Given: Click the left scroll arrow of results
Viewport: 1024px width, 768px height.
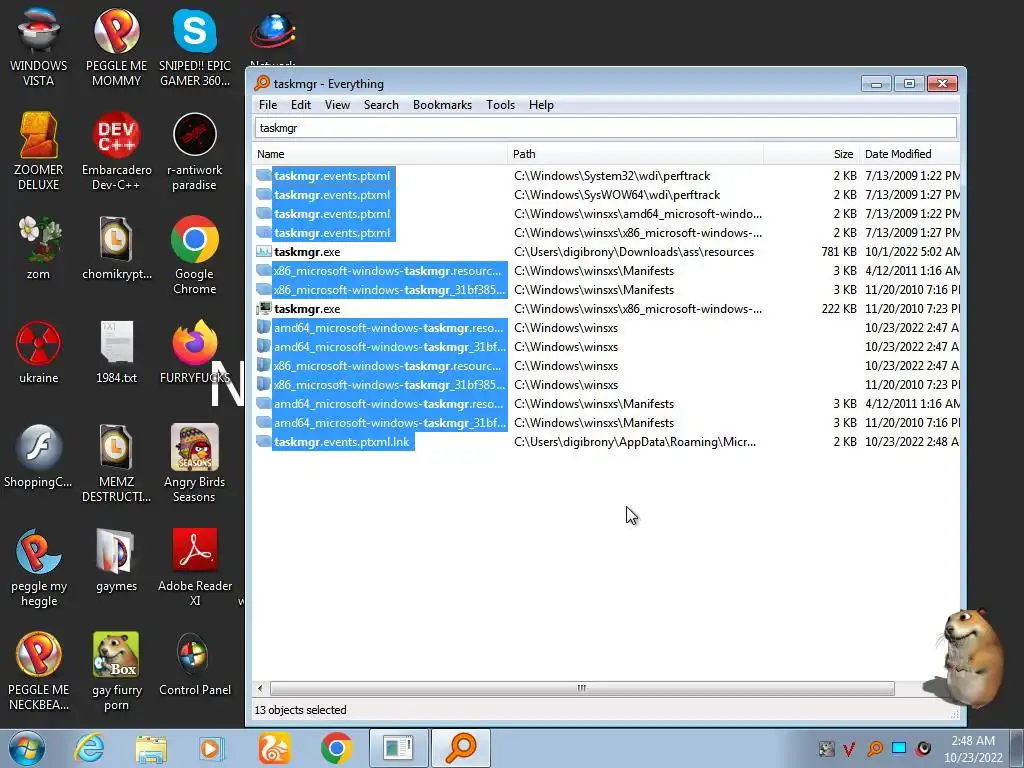Looking at the screenshot, I should (x=260, y=688).
